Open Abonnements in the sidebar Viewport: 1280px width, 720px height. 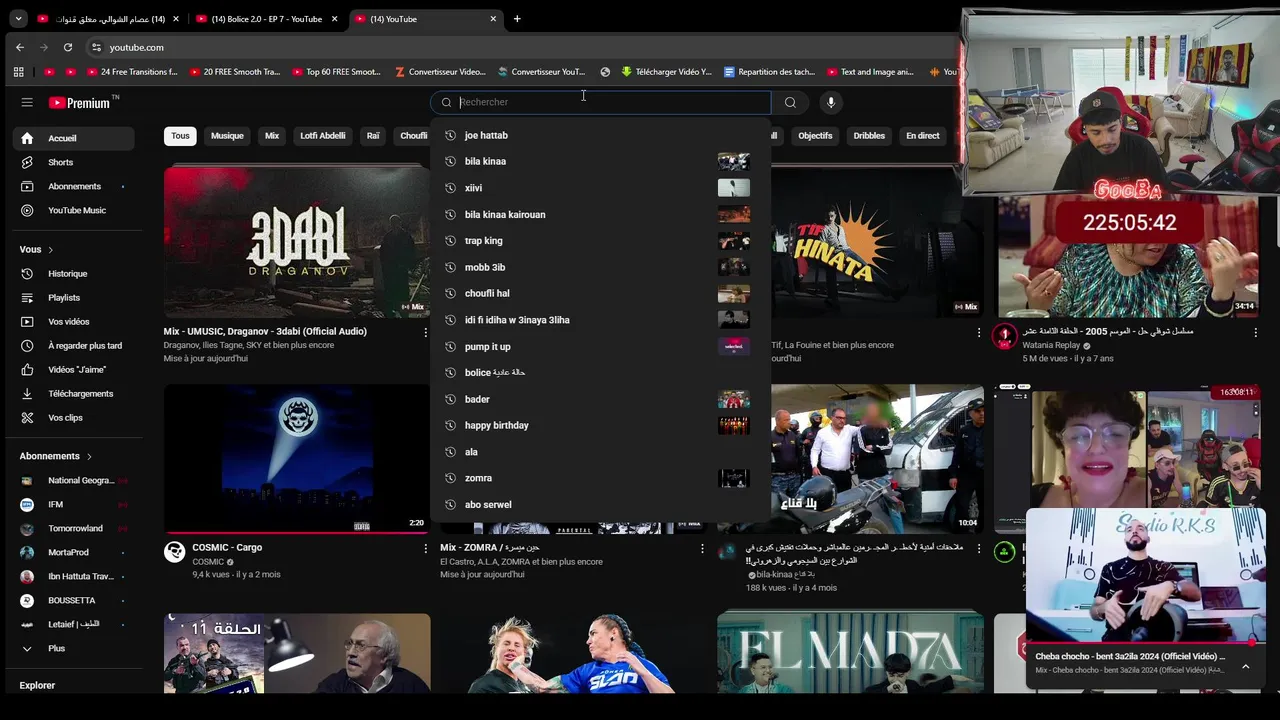point(73,186)
